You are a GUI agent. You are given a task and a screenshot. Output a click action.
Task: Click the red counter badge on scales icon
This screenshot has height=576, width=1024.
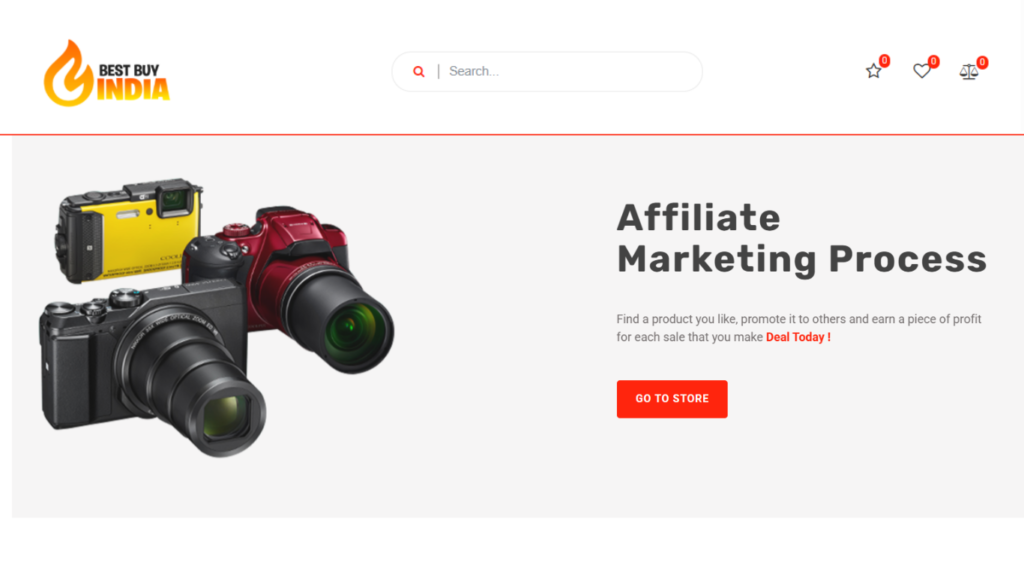pyautogui.click(x=982, y=63)
